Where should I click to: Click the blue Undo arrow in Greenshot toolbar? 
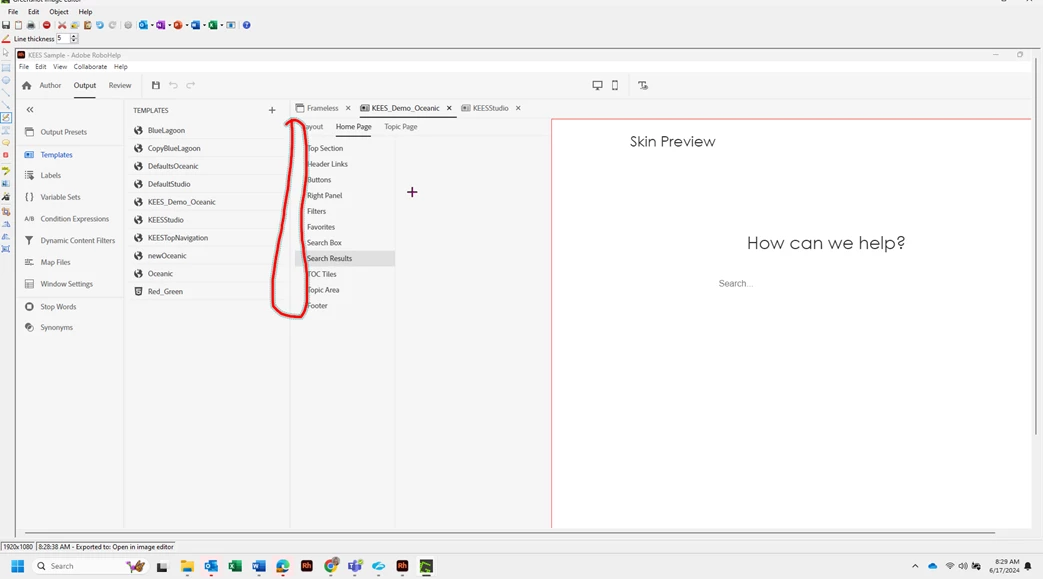pos(100,25)
